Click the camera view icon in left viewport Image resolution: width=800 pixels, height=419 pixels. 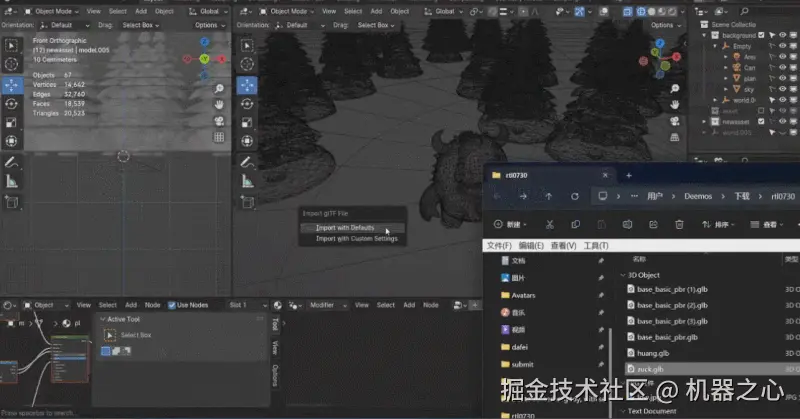[x=218, y=121]
